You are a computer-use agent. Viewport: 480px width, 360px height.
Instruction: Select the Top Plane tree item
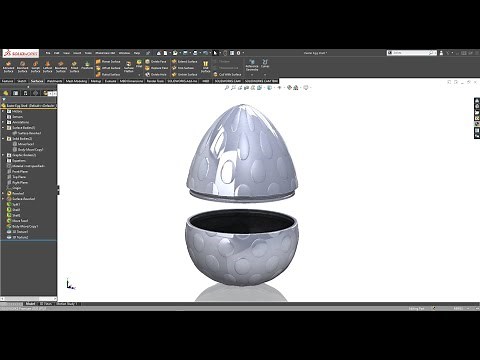coord(17,177)
